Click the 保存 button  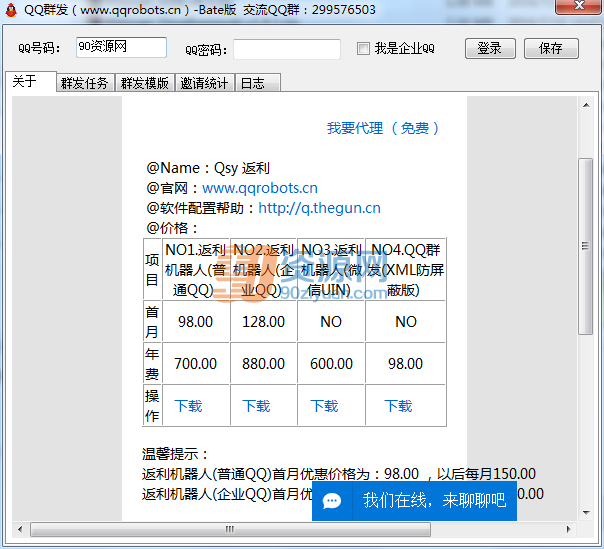551,49
